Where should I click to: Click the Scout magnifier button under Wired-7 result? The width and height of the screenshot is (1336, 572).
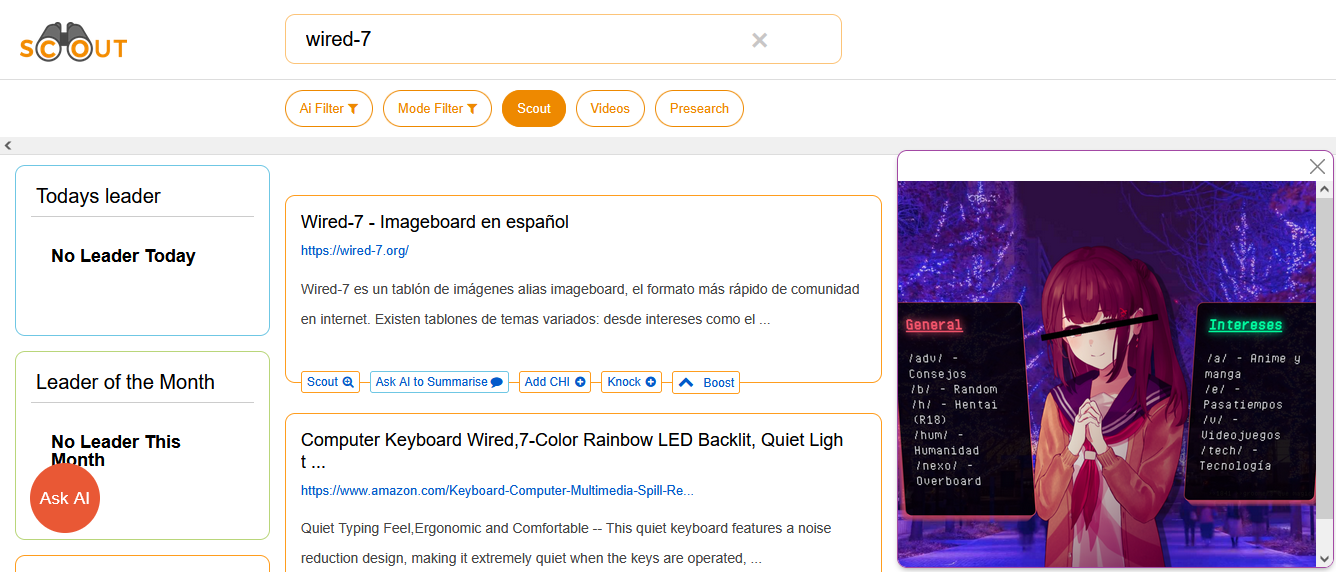click(x=330, y=382)
